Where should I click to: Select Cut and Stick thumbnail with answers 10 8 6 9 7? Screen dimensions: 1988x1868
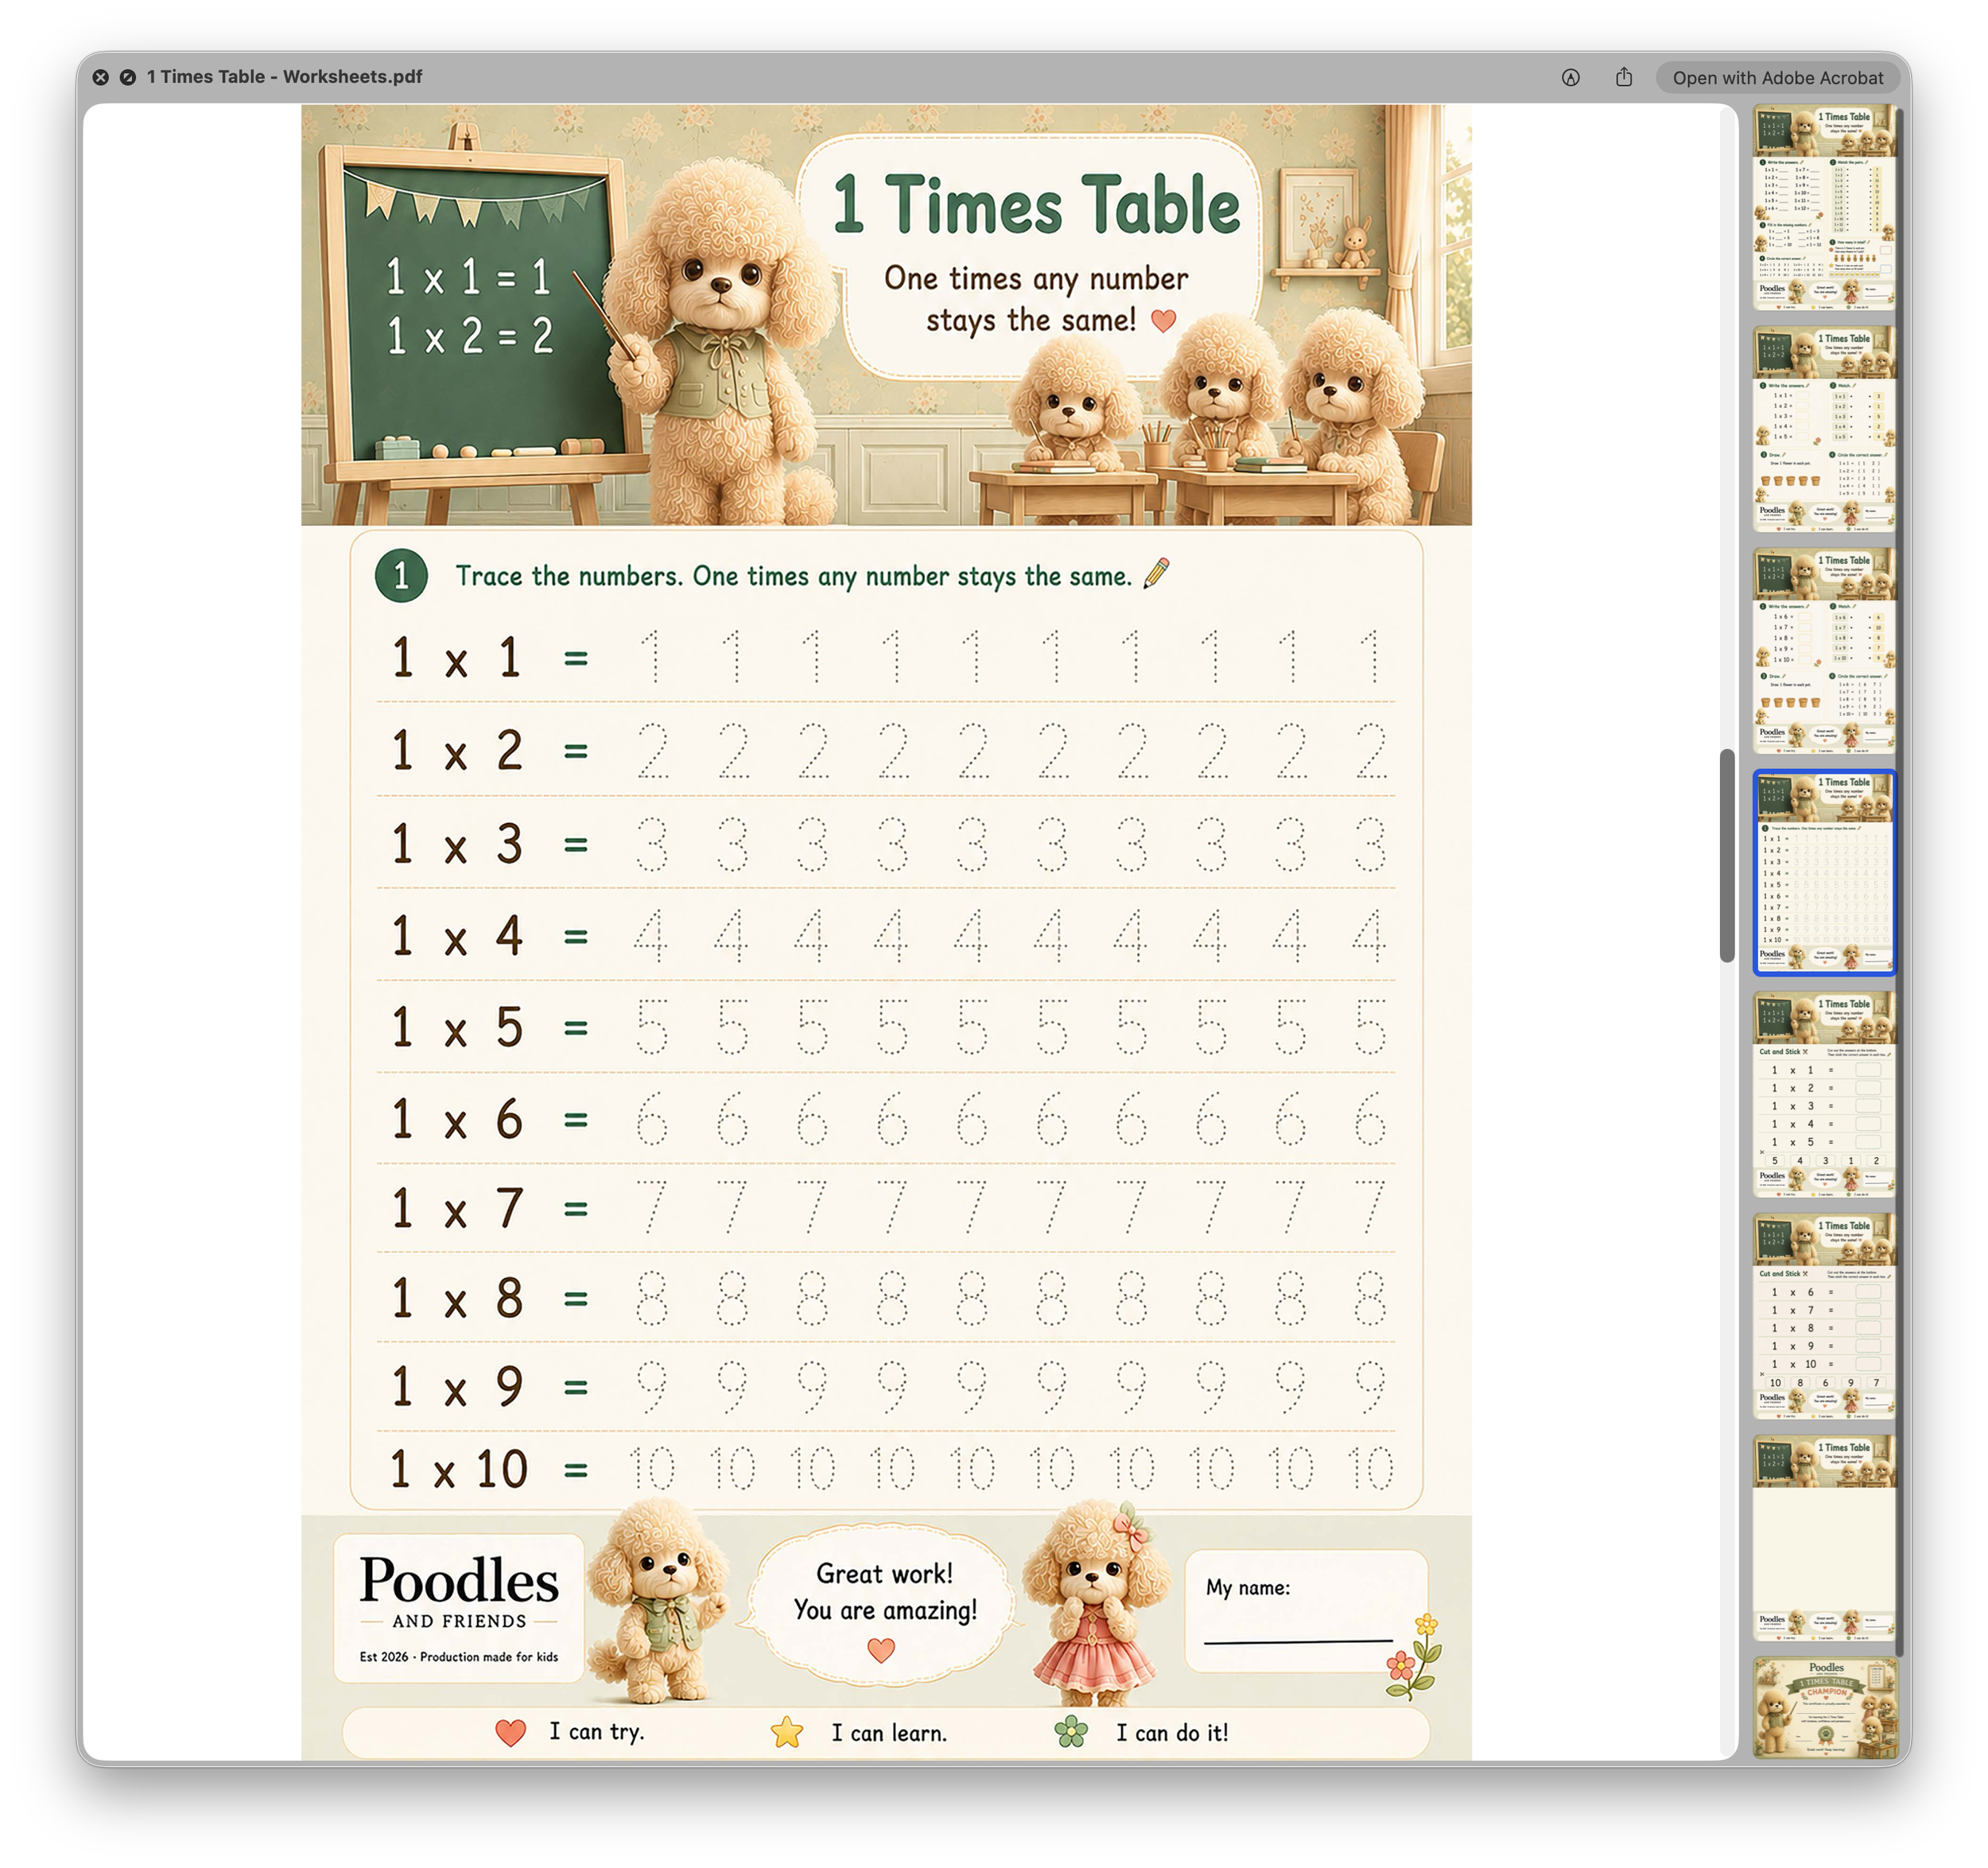1824,1316
